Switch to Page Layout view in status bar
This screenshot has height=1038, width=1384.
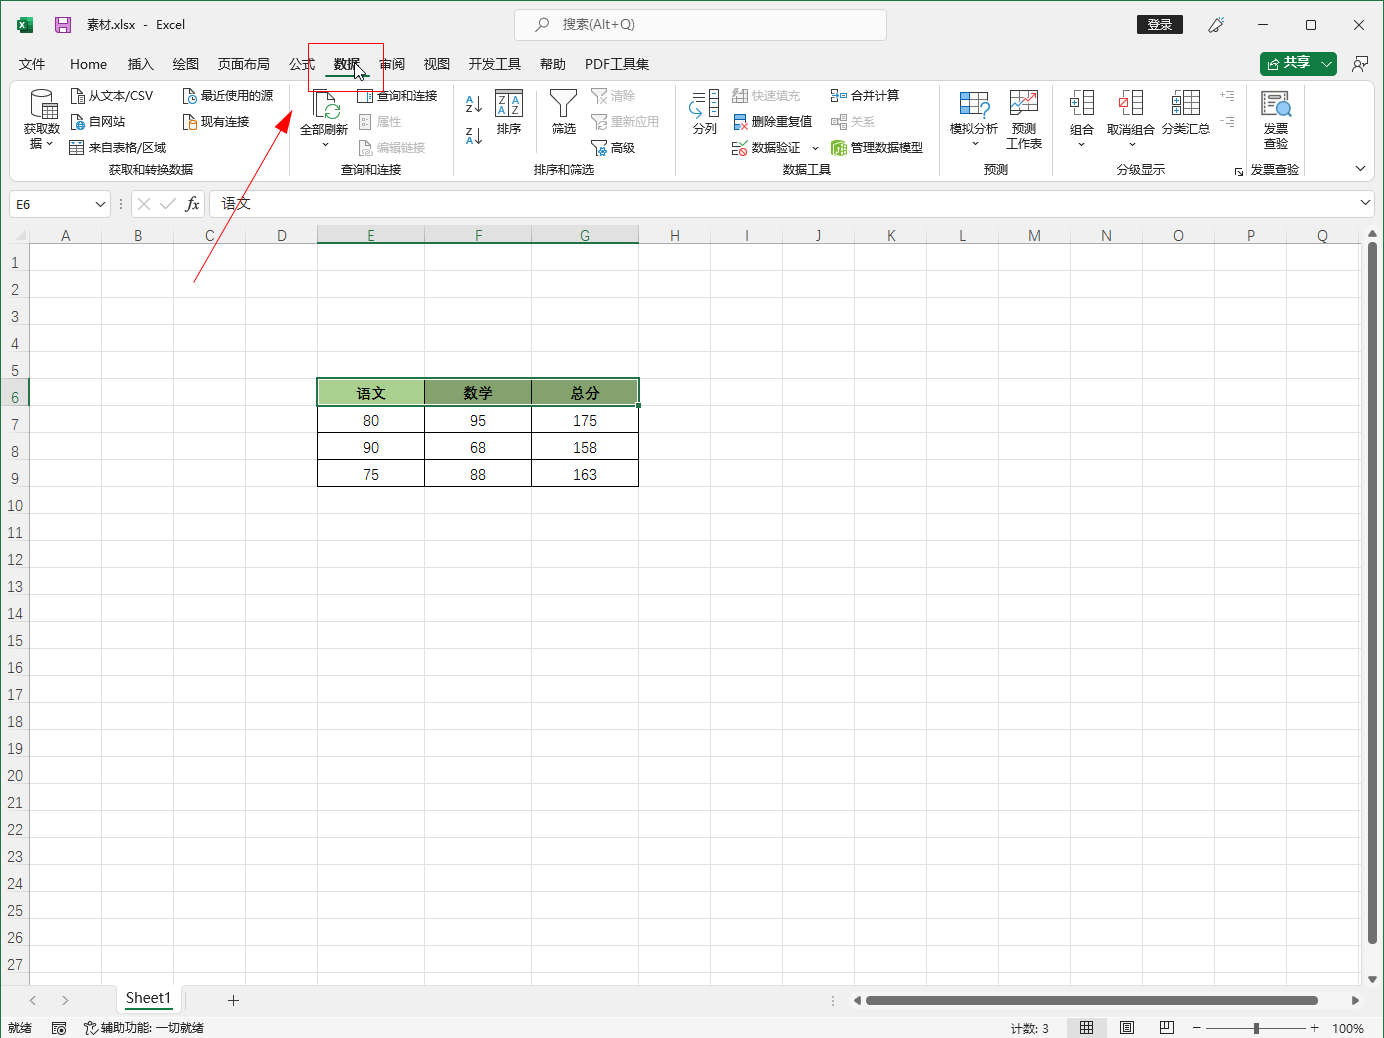[x=1127, y=1028]
